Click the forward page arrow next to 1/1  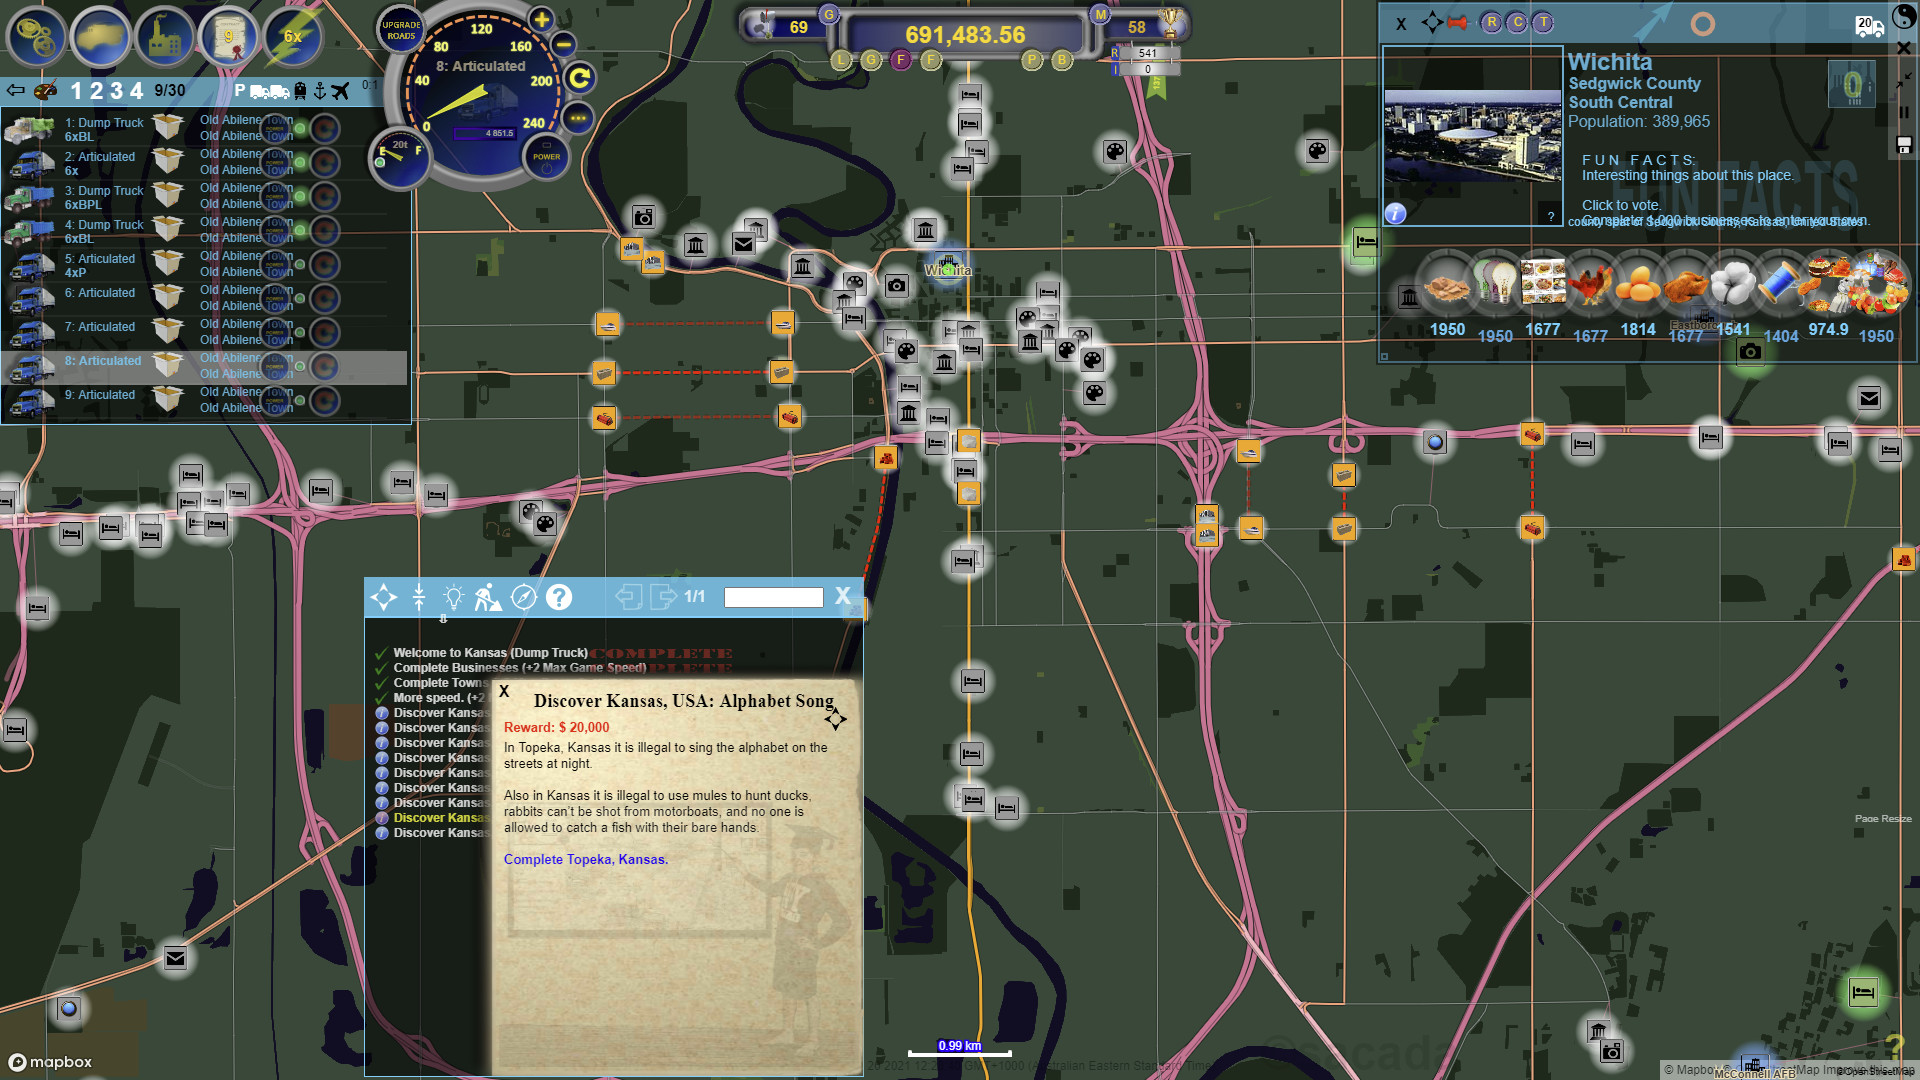pos(665,597)
